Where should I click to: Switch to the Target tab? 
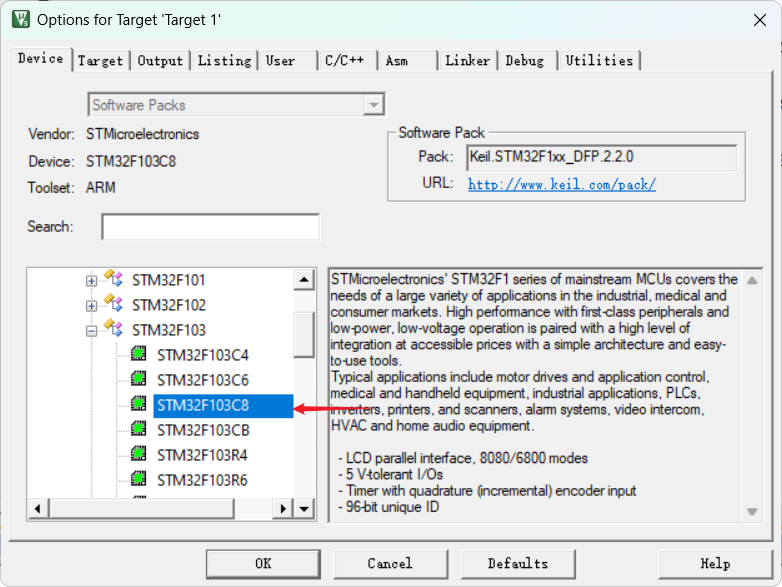(x=100, y=61)
